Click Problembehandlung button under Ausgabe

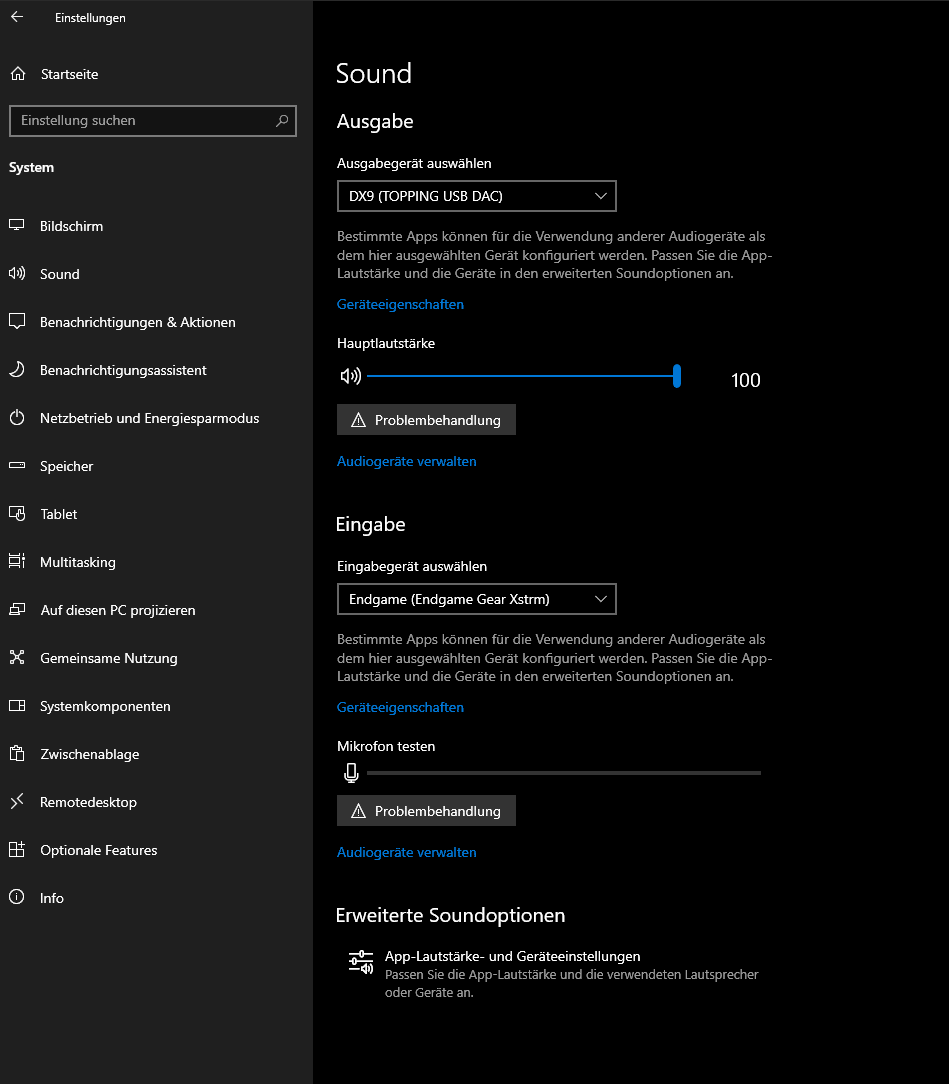(x=426, y=420)
